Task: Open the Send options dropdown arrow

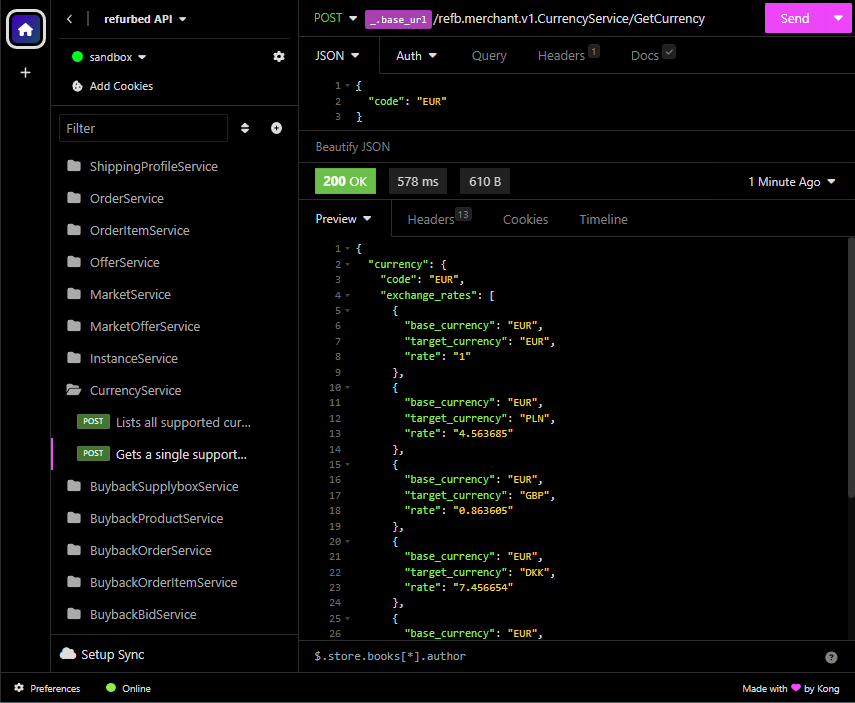Action: [839, 18]
